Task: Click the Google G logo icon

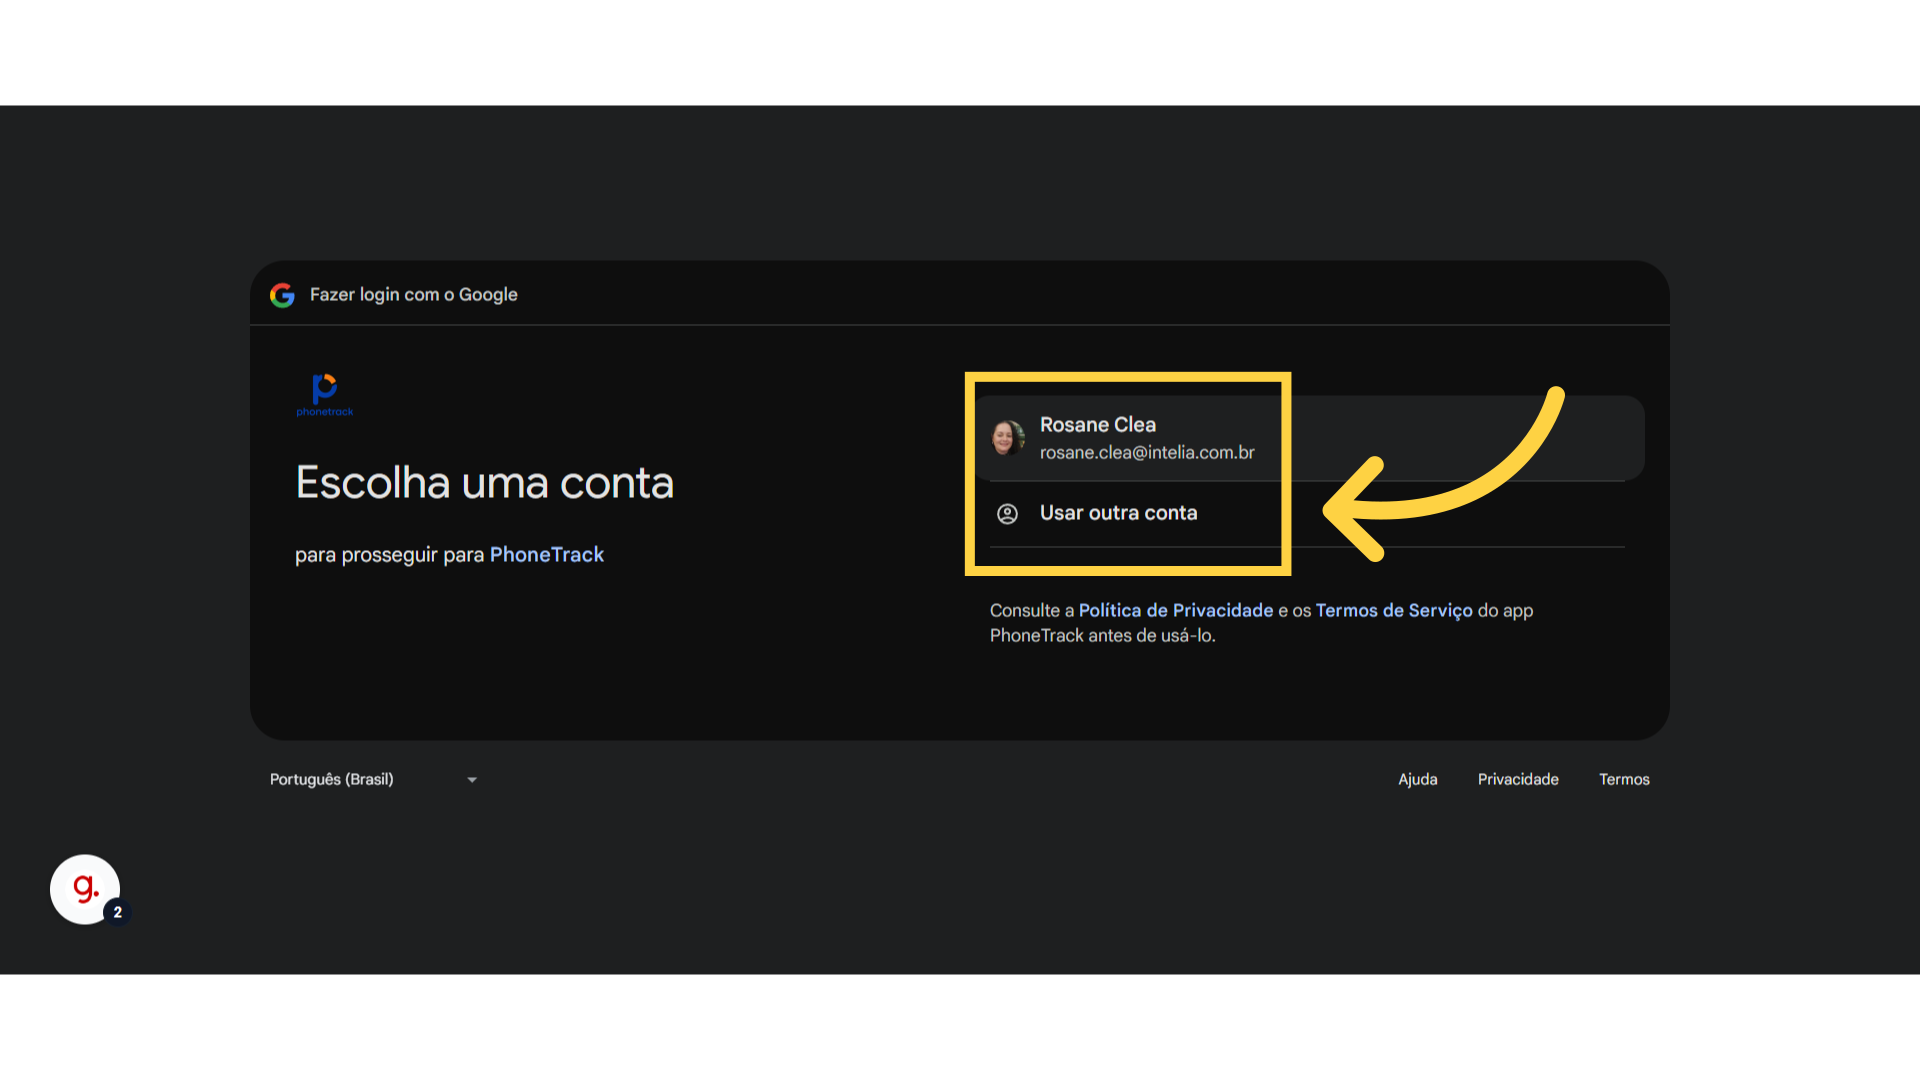Action: pos(282,295)
